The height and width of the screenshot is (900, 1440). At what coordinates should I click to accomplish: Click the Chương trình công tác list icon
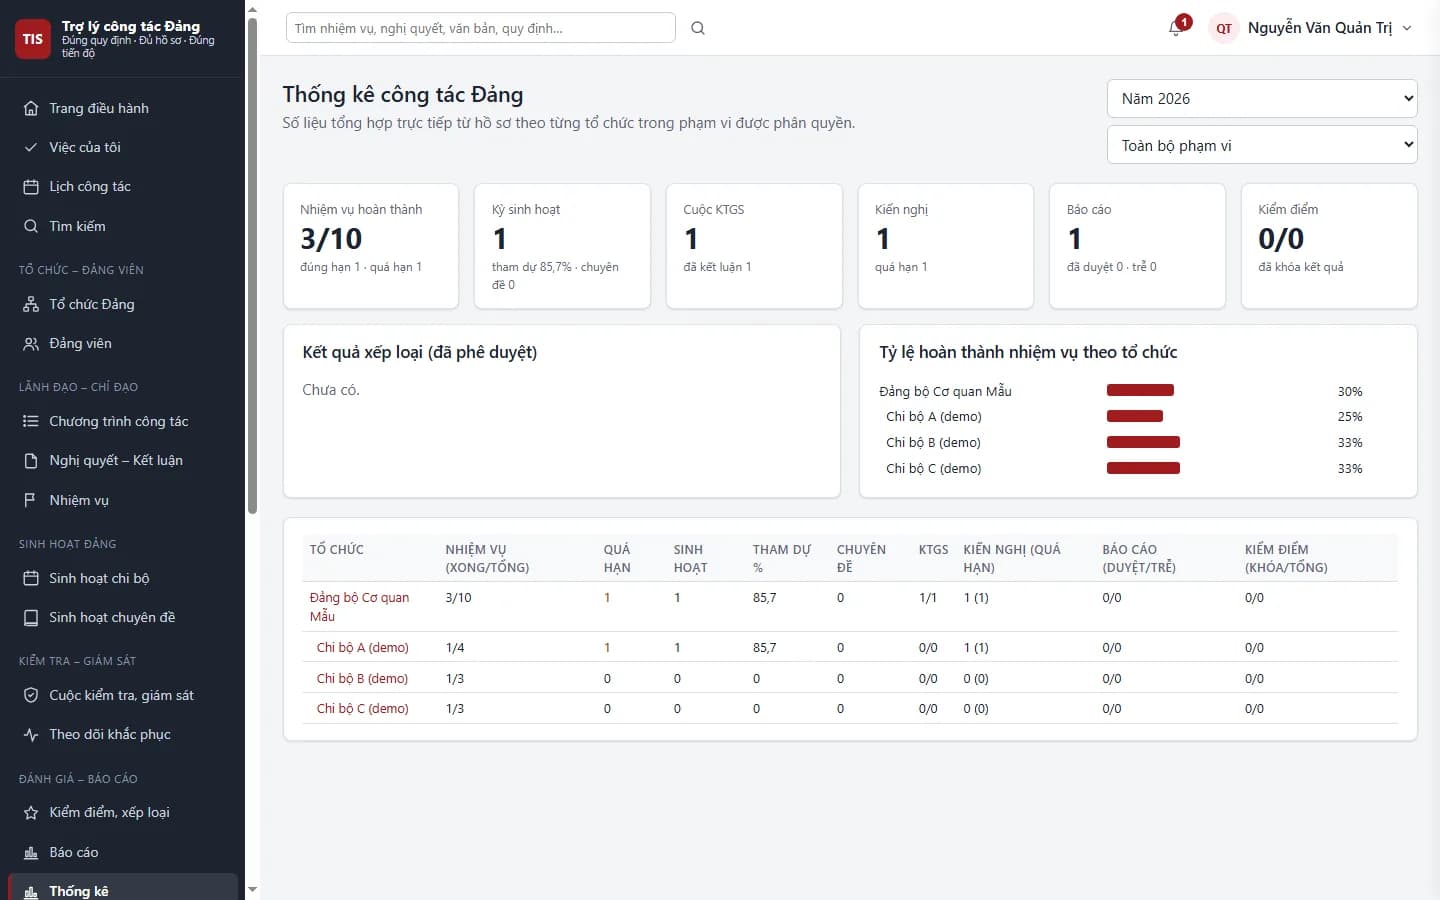click(x=31, y=421)
